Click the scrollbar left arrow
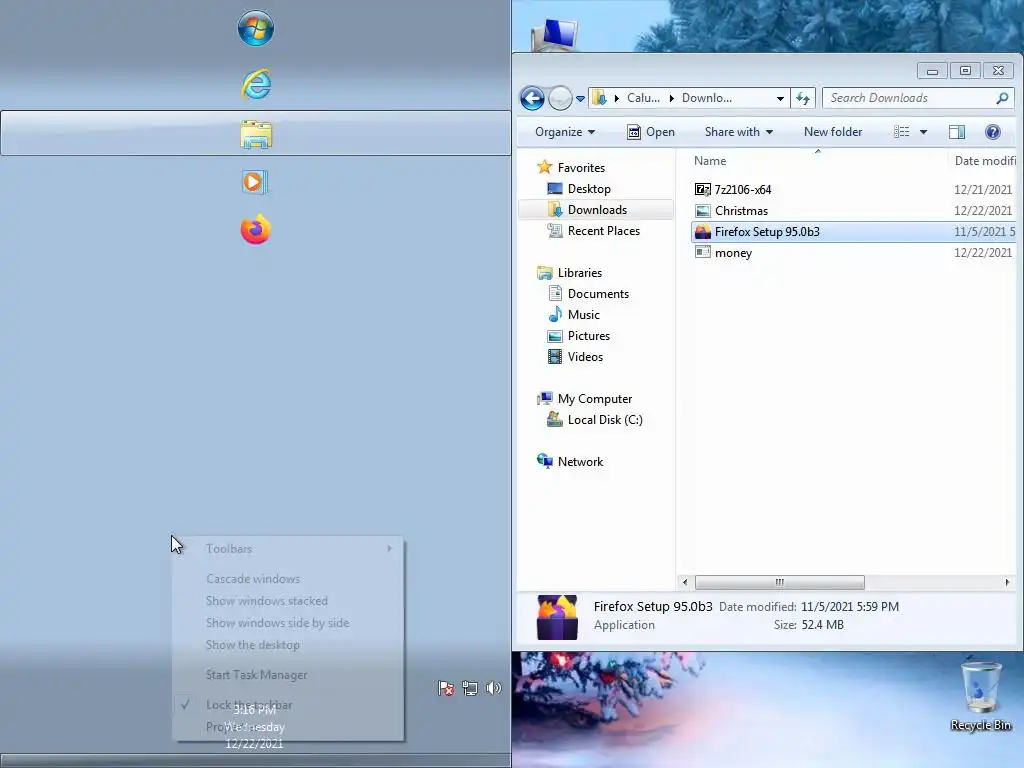1024x768 pixels. tap(684, 582)
